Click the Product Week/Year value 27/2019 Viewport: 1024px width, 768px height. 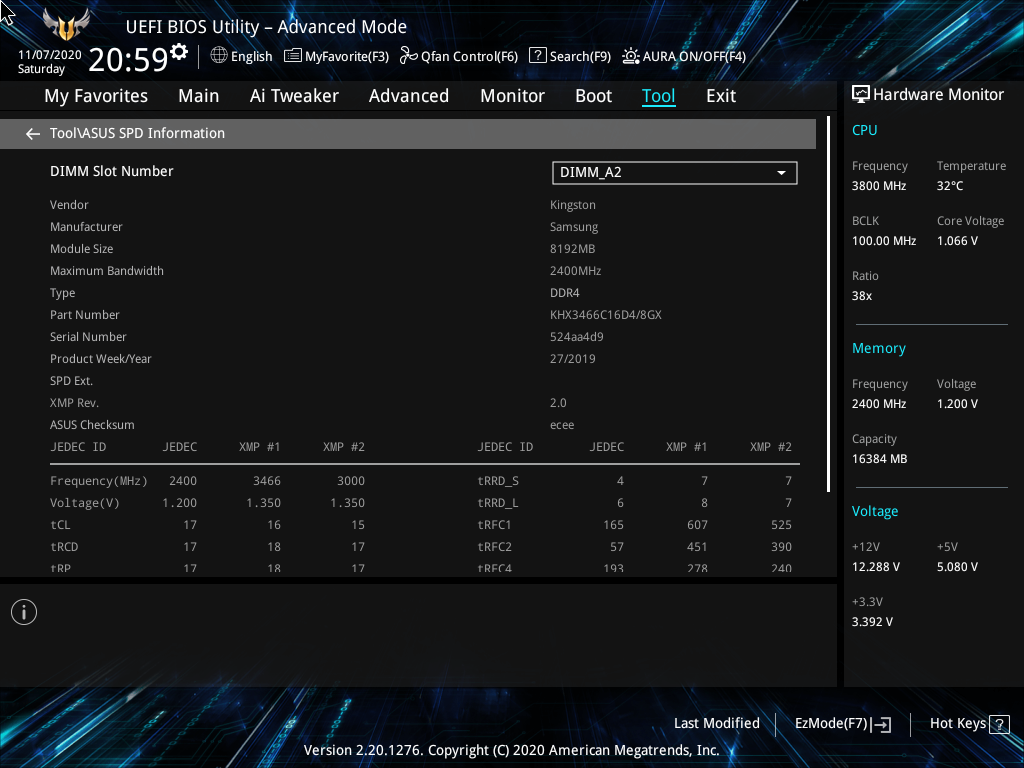tap(573, 359)
